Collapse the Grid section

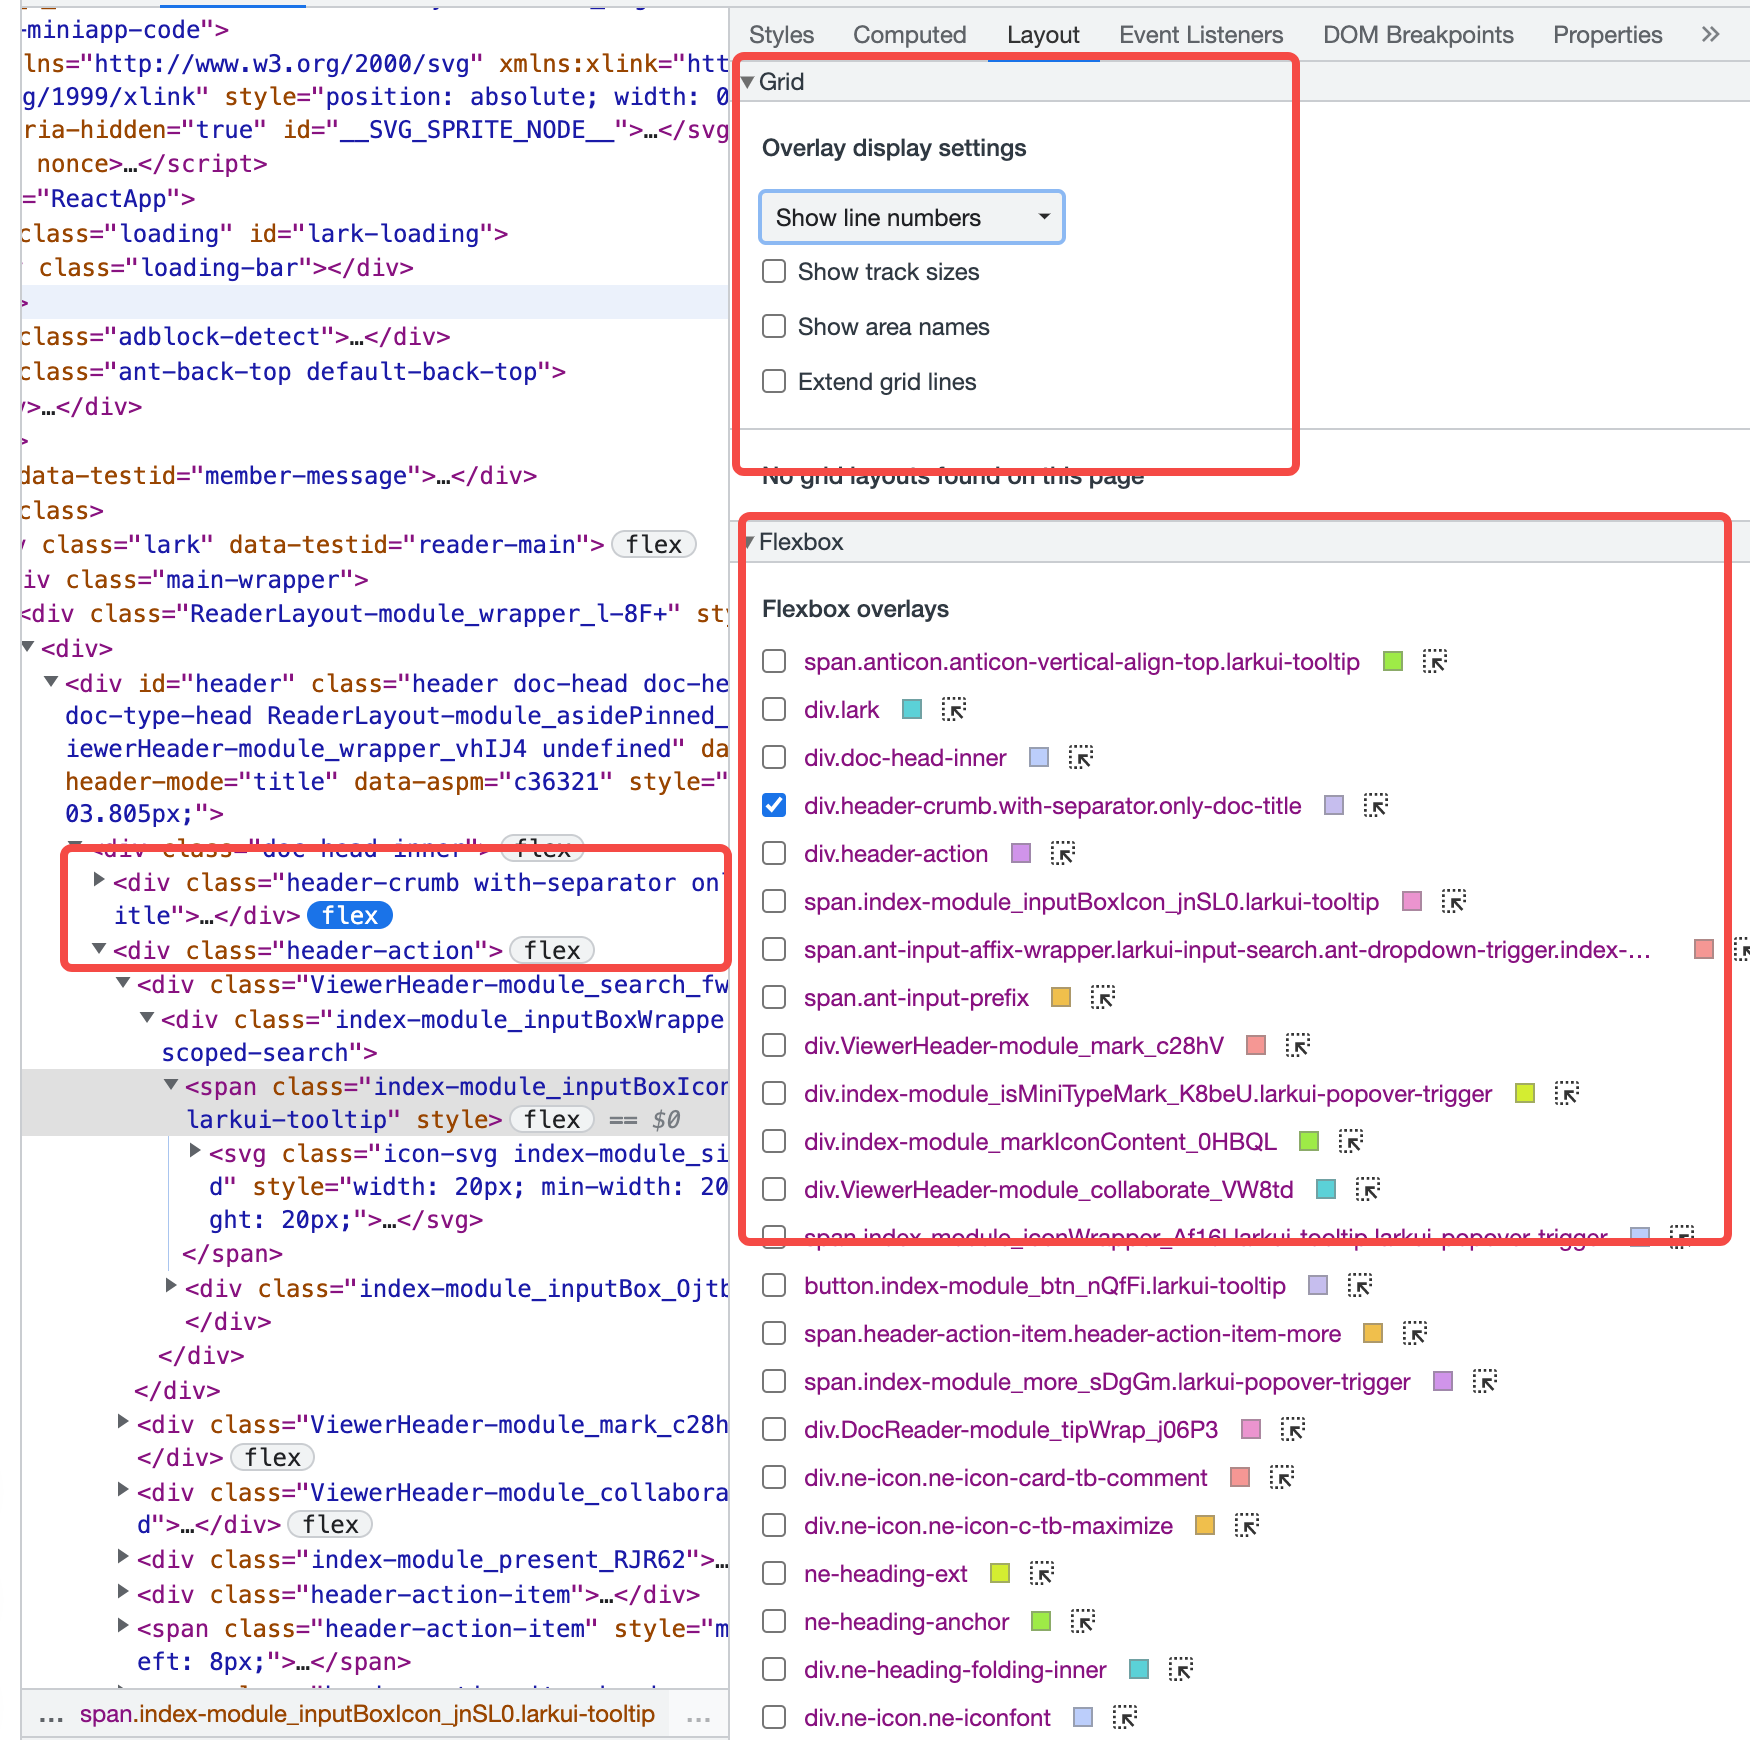[747, 82]
